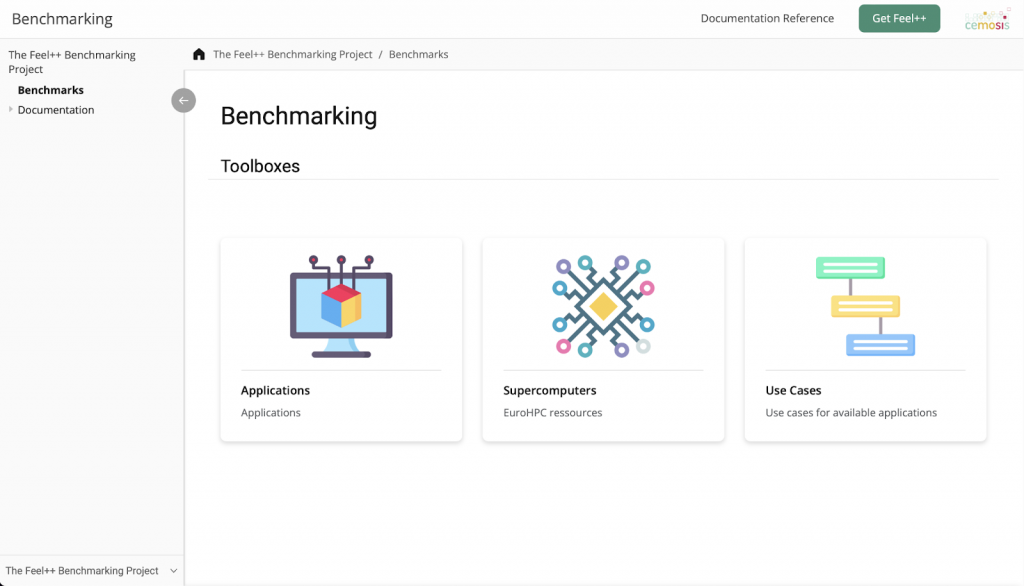Open the Supercomputers chip circuit illustration
Viewport: 1024px width, 586px height.
coord(603,306)
